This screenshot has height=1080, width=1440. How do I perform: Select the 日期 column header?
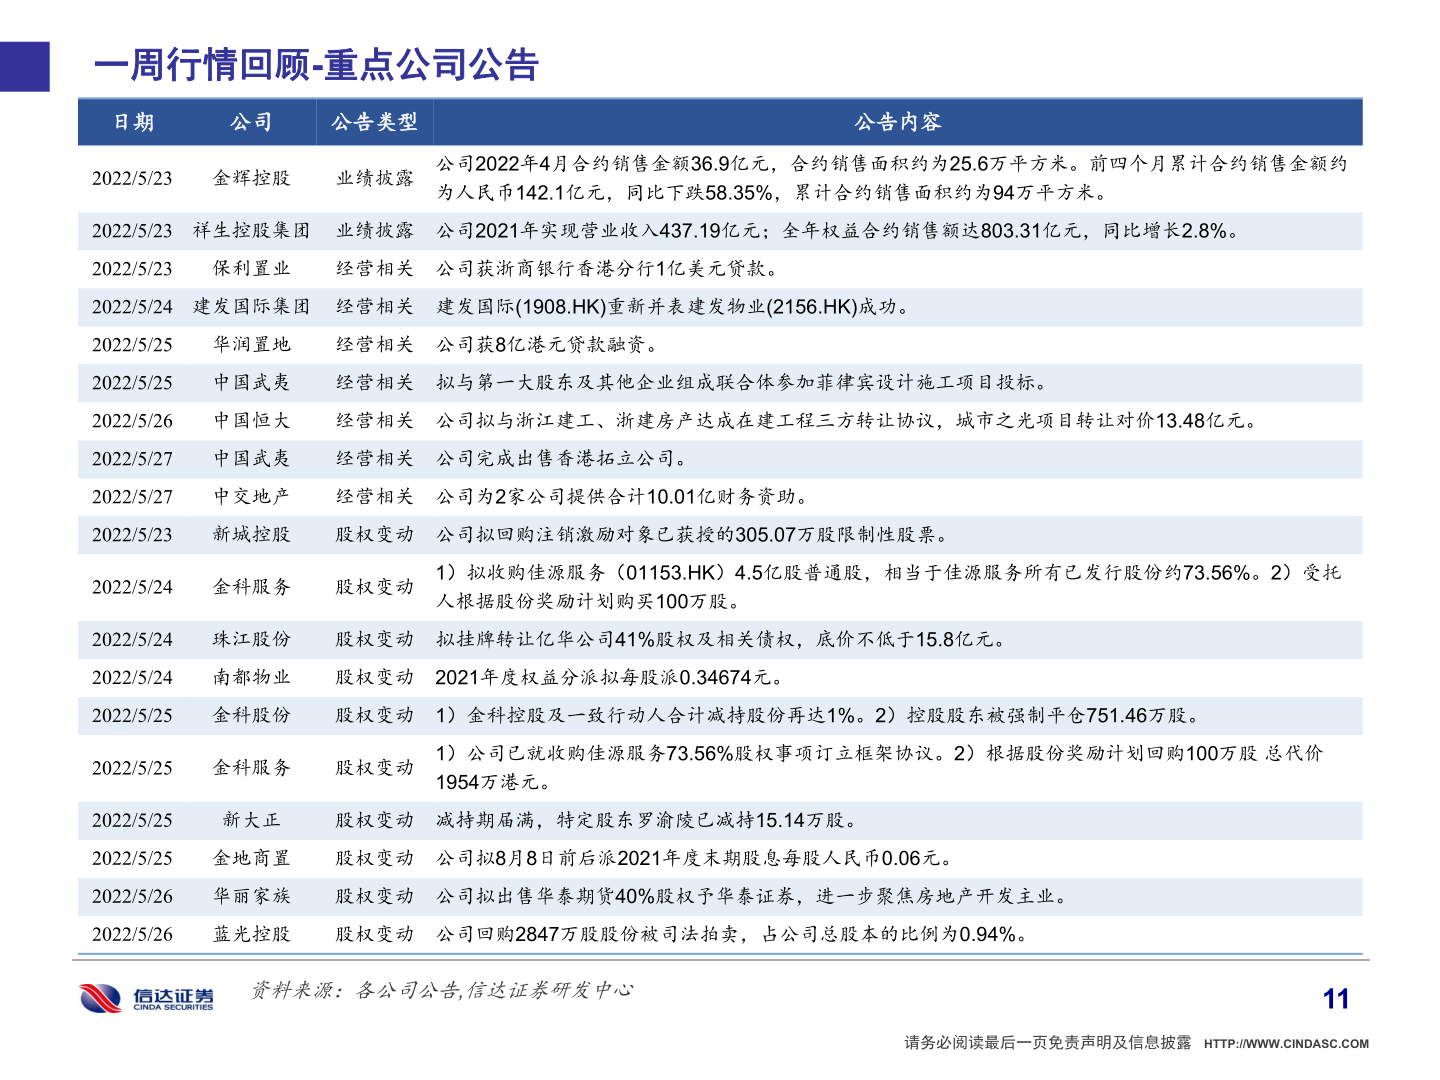133,122
